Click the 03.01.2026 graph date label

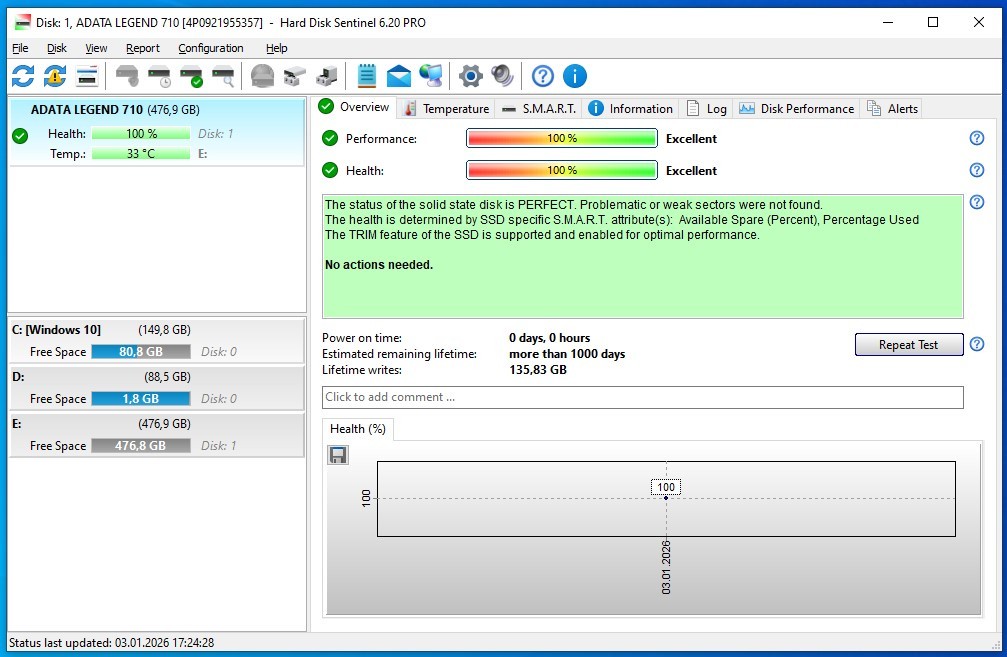point(666,567)
